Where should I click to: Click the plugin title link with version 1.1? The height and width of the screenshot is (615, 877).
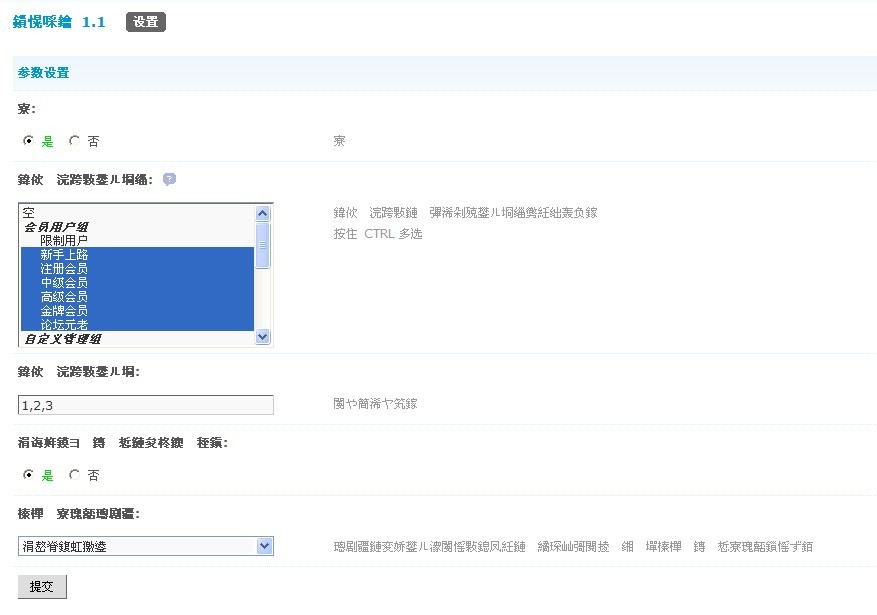(59, 22)
